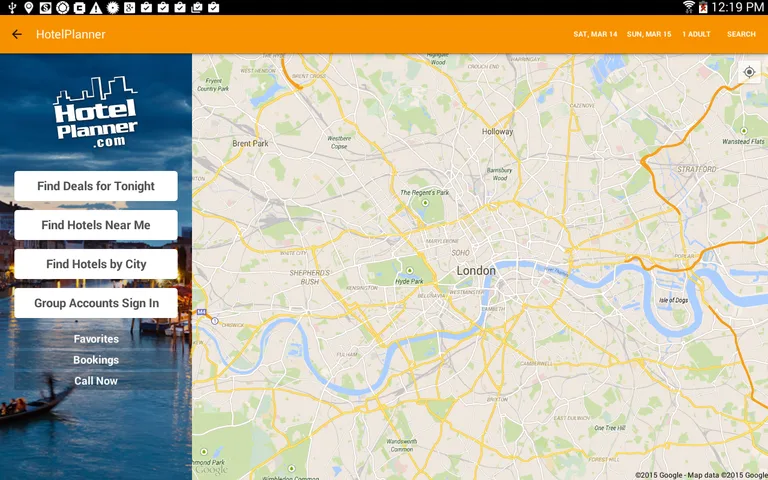The width and height of the screenshot is (768, 480).
Task: Tap the warning triangle notification icon
Action: click(x=96, y=7)
